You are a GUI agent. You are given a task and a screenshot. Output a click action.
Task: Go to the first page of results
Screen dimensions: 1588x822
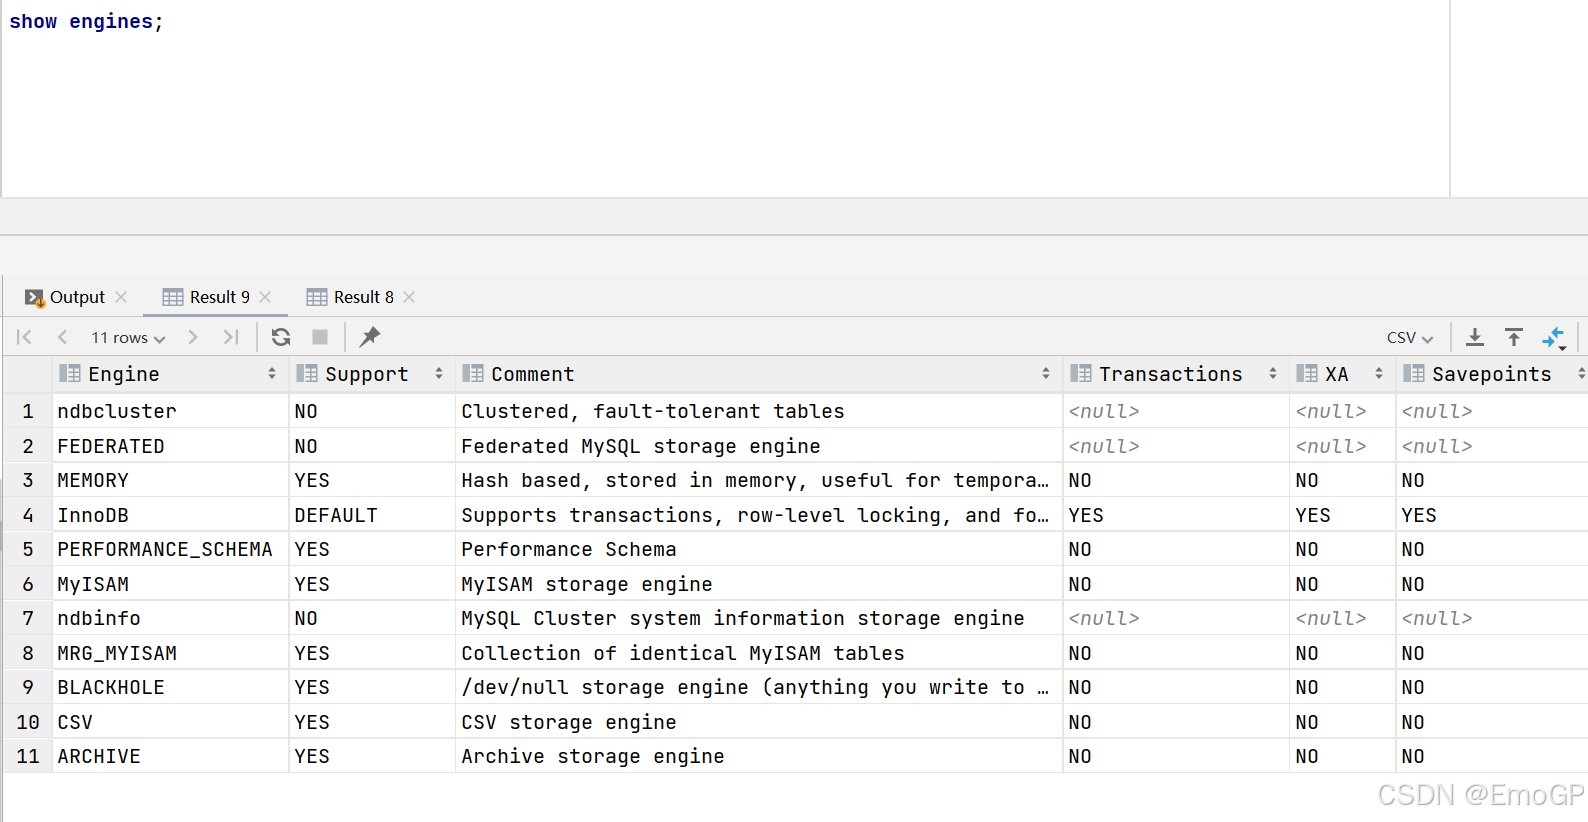coord(25,337)
